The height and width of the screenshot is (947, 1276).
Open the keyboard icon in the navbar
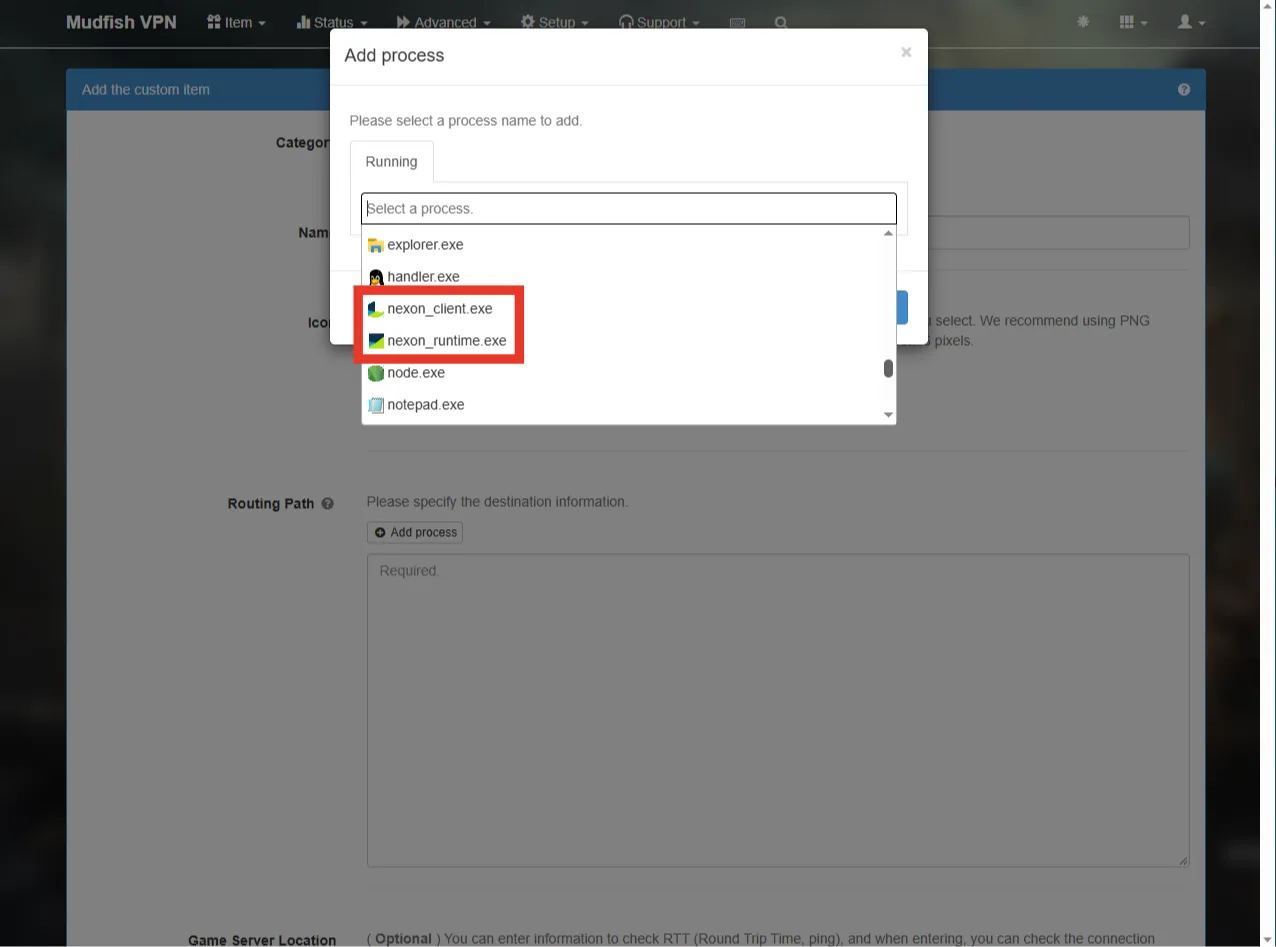click(737, 23)
